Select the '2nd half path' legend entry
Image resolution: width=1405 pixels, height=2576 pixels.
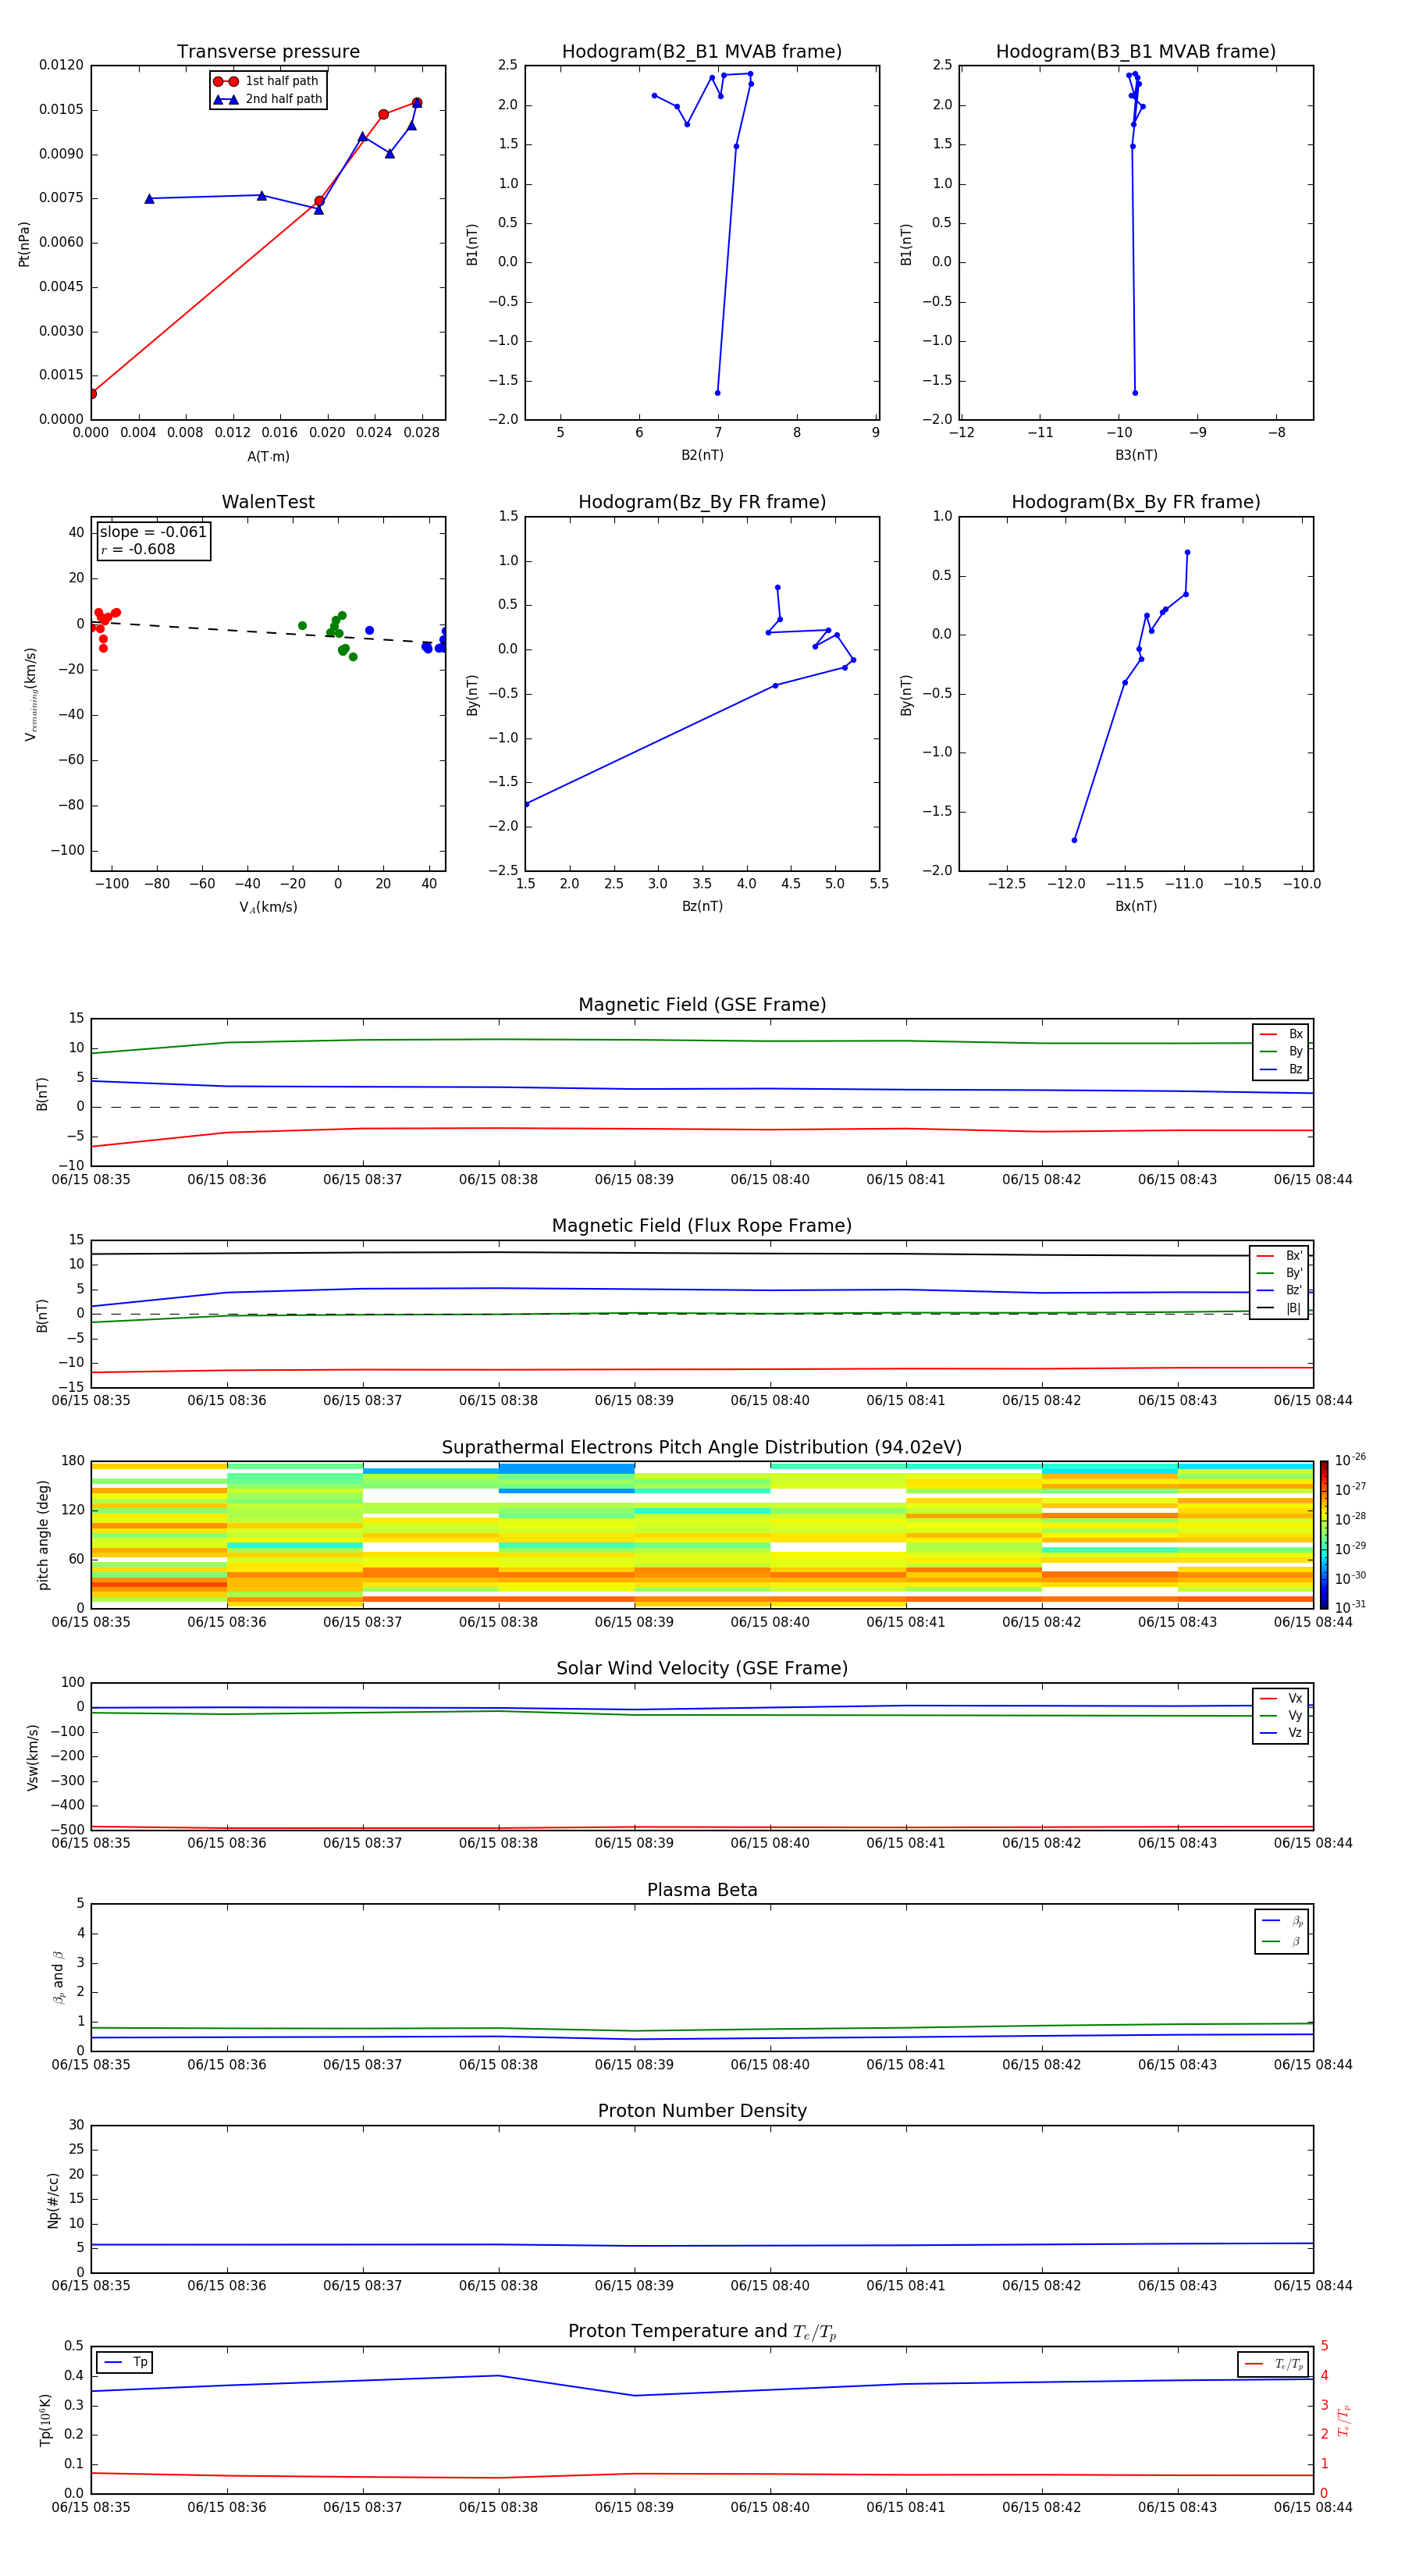tap(267, 99)
